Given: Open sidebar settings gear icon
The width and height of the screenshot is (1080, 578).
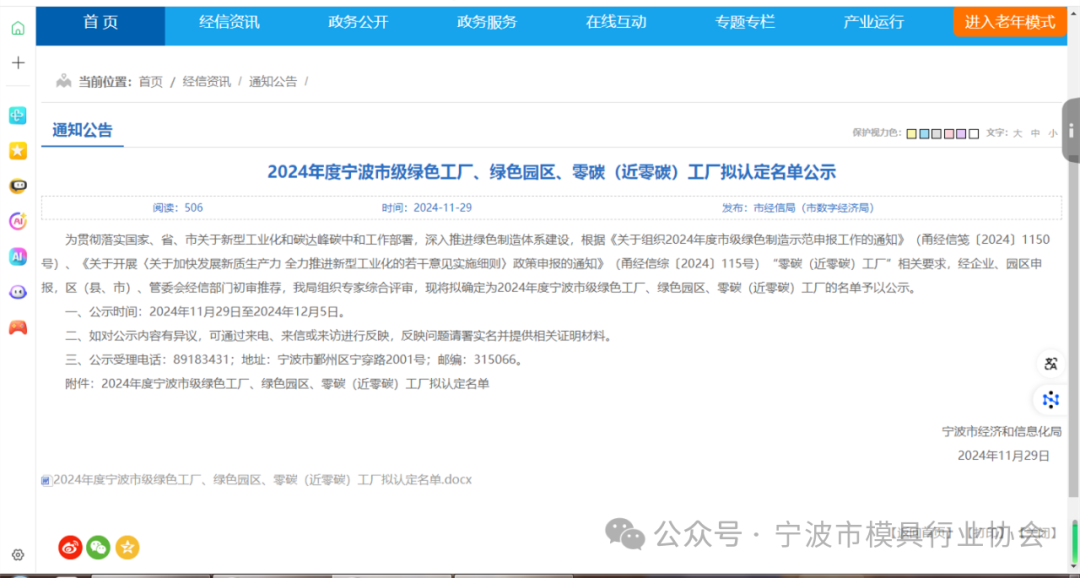Looking at the screenshot, I should (x=18, y=555).
